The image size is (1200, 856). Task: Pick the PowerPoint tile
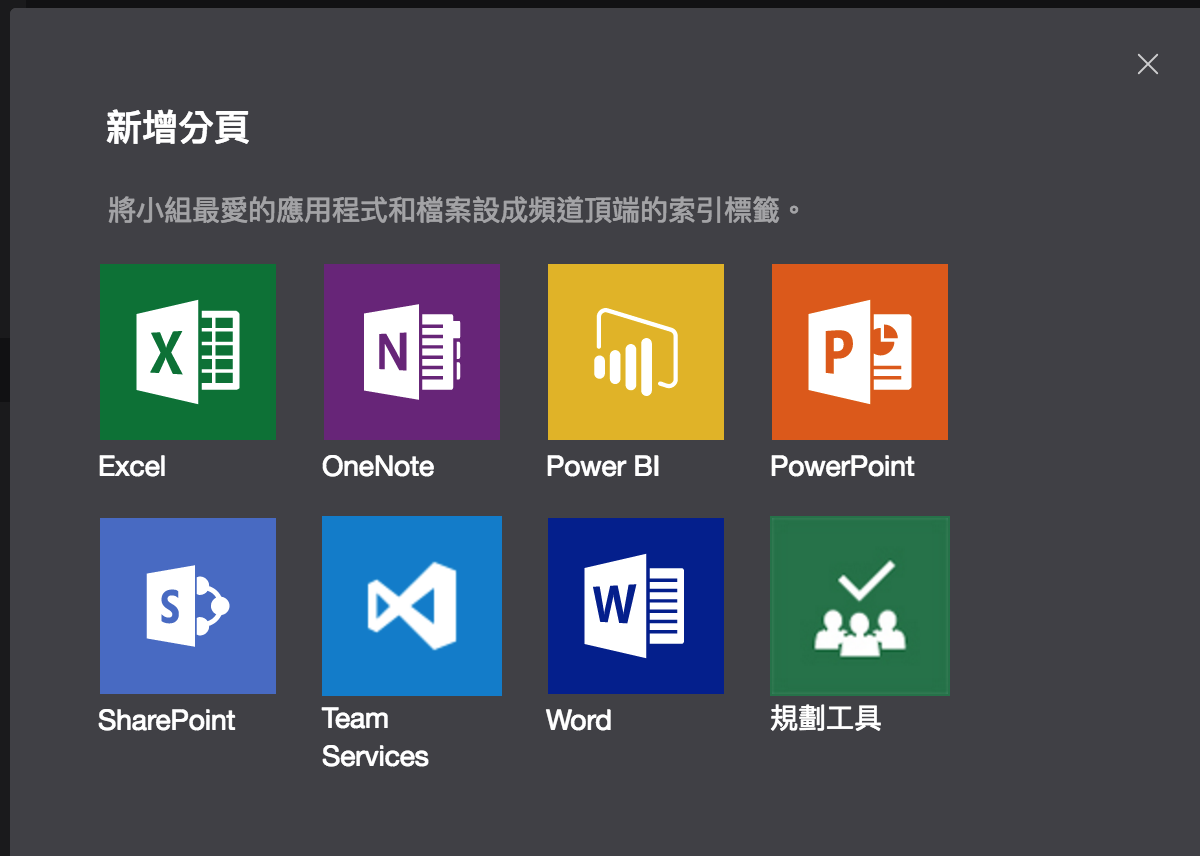tap(860, 352)
